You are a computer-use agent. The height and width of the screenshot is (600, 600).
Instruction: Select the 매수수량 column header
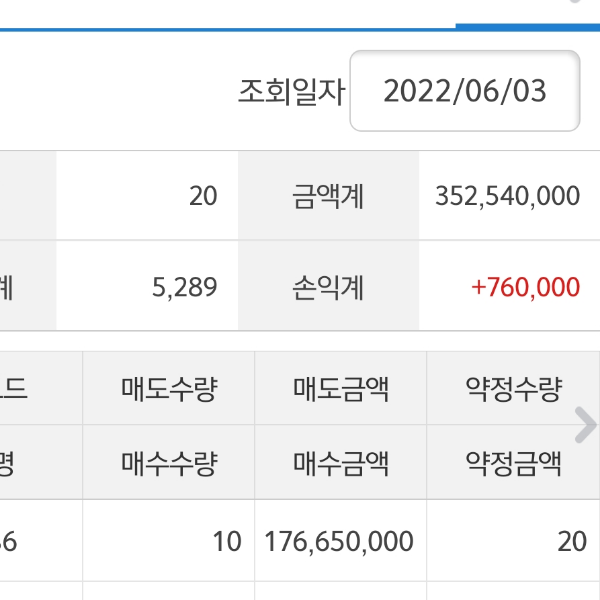coord(169,463)
